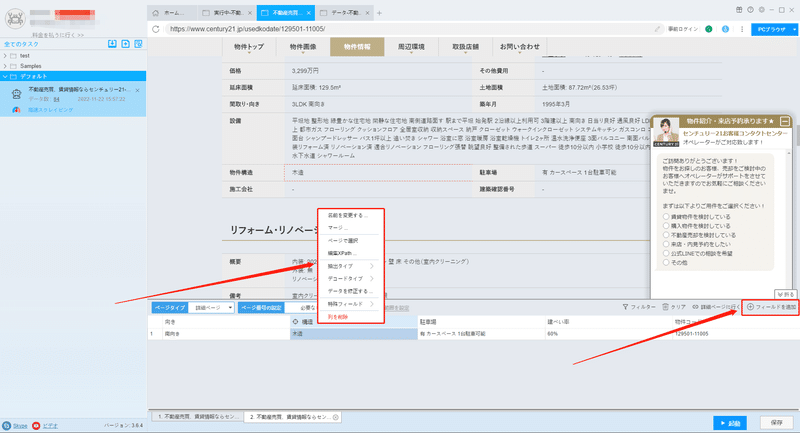Select その他 radio option in the chat
This screenshot has height=433, width=800.
click(666, 262)
